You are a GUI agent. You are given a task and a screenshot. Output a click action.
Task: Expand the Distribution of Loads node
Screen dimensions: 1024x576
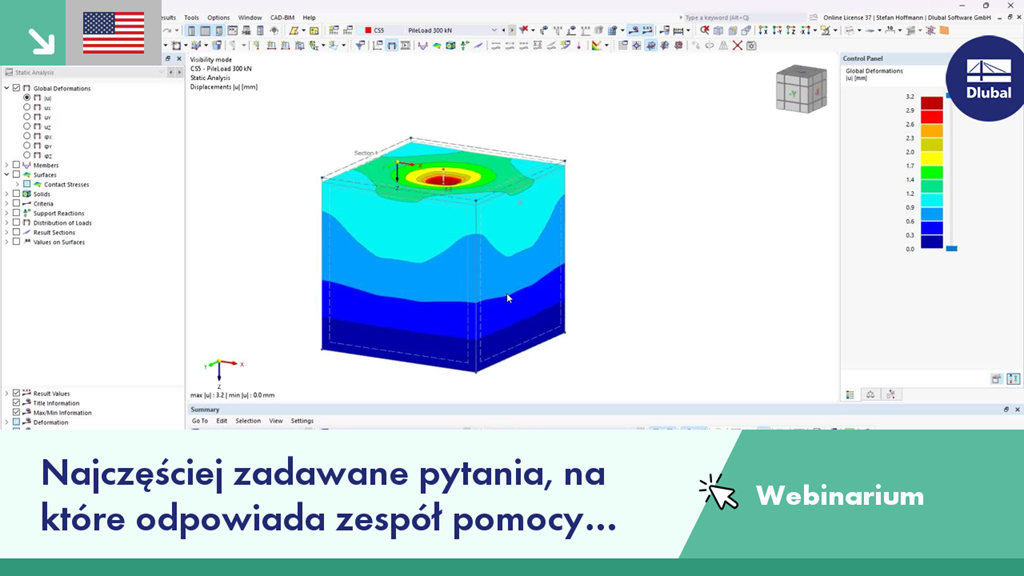7,222
